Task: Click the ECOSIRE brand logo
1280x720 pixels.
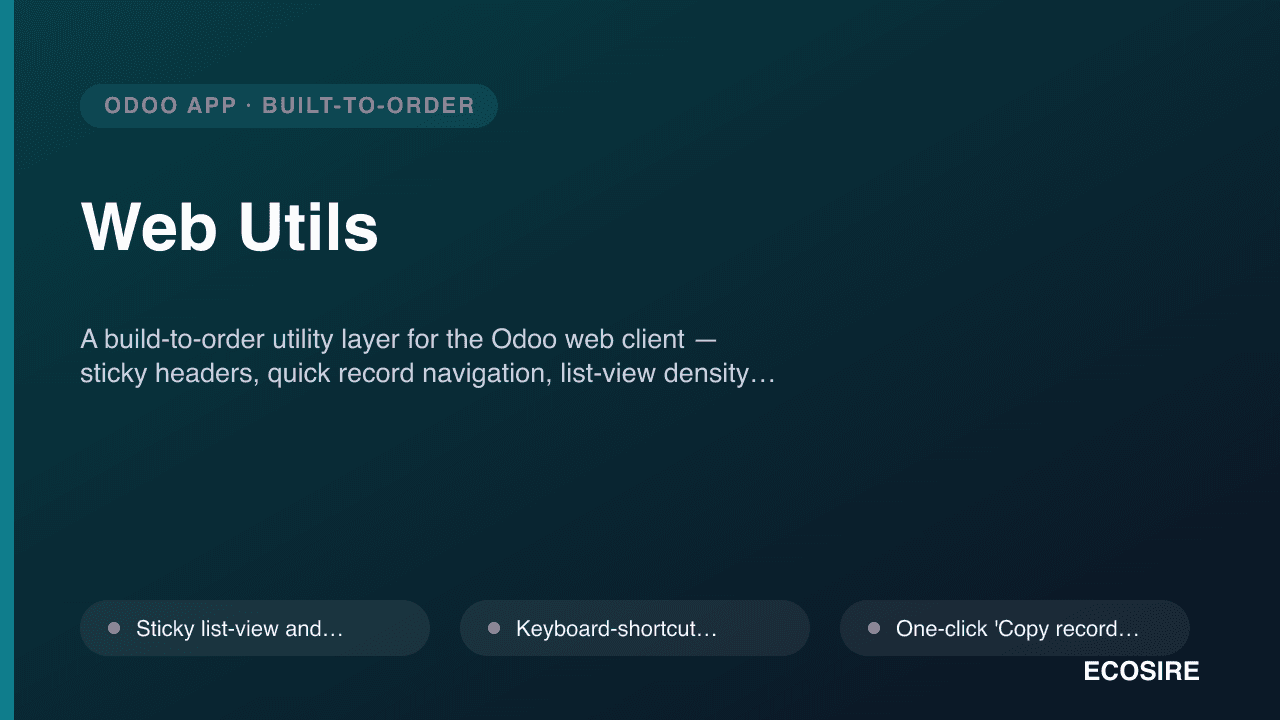Action: click(x=1141, y=672)
